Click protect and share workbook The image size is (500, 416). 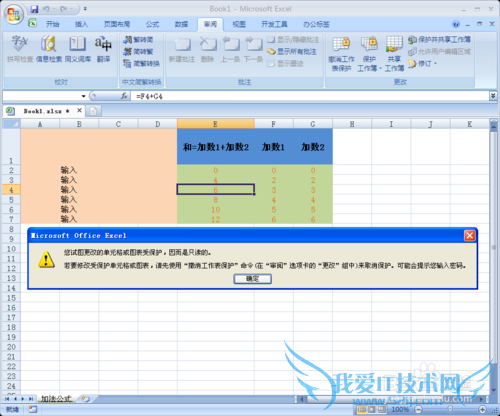point(439,40)
